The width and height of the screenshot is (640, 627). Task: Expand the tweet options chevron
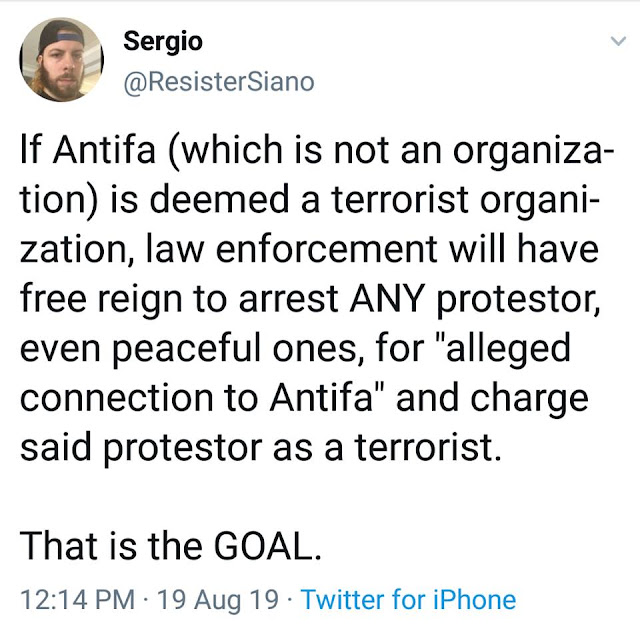618,41
